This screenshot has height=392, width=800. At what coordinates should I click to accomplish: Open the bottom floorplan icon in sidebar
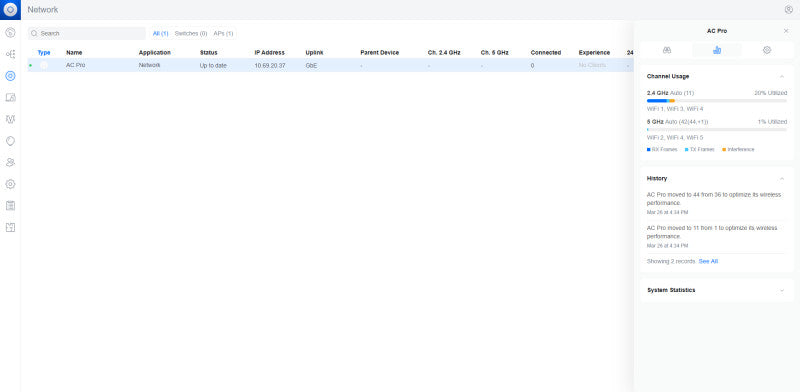(x=10, y=227)
